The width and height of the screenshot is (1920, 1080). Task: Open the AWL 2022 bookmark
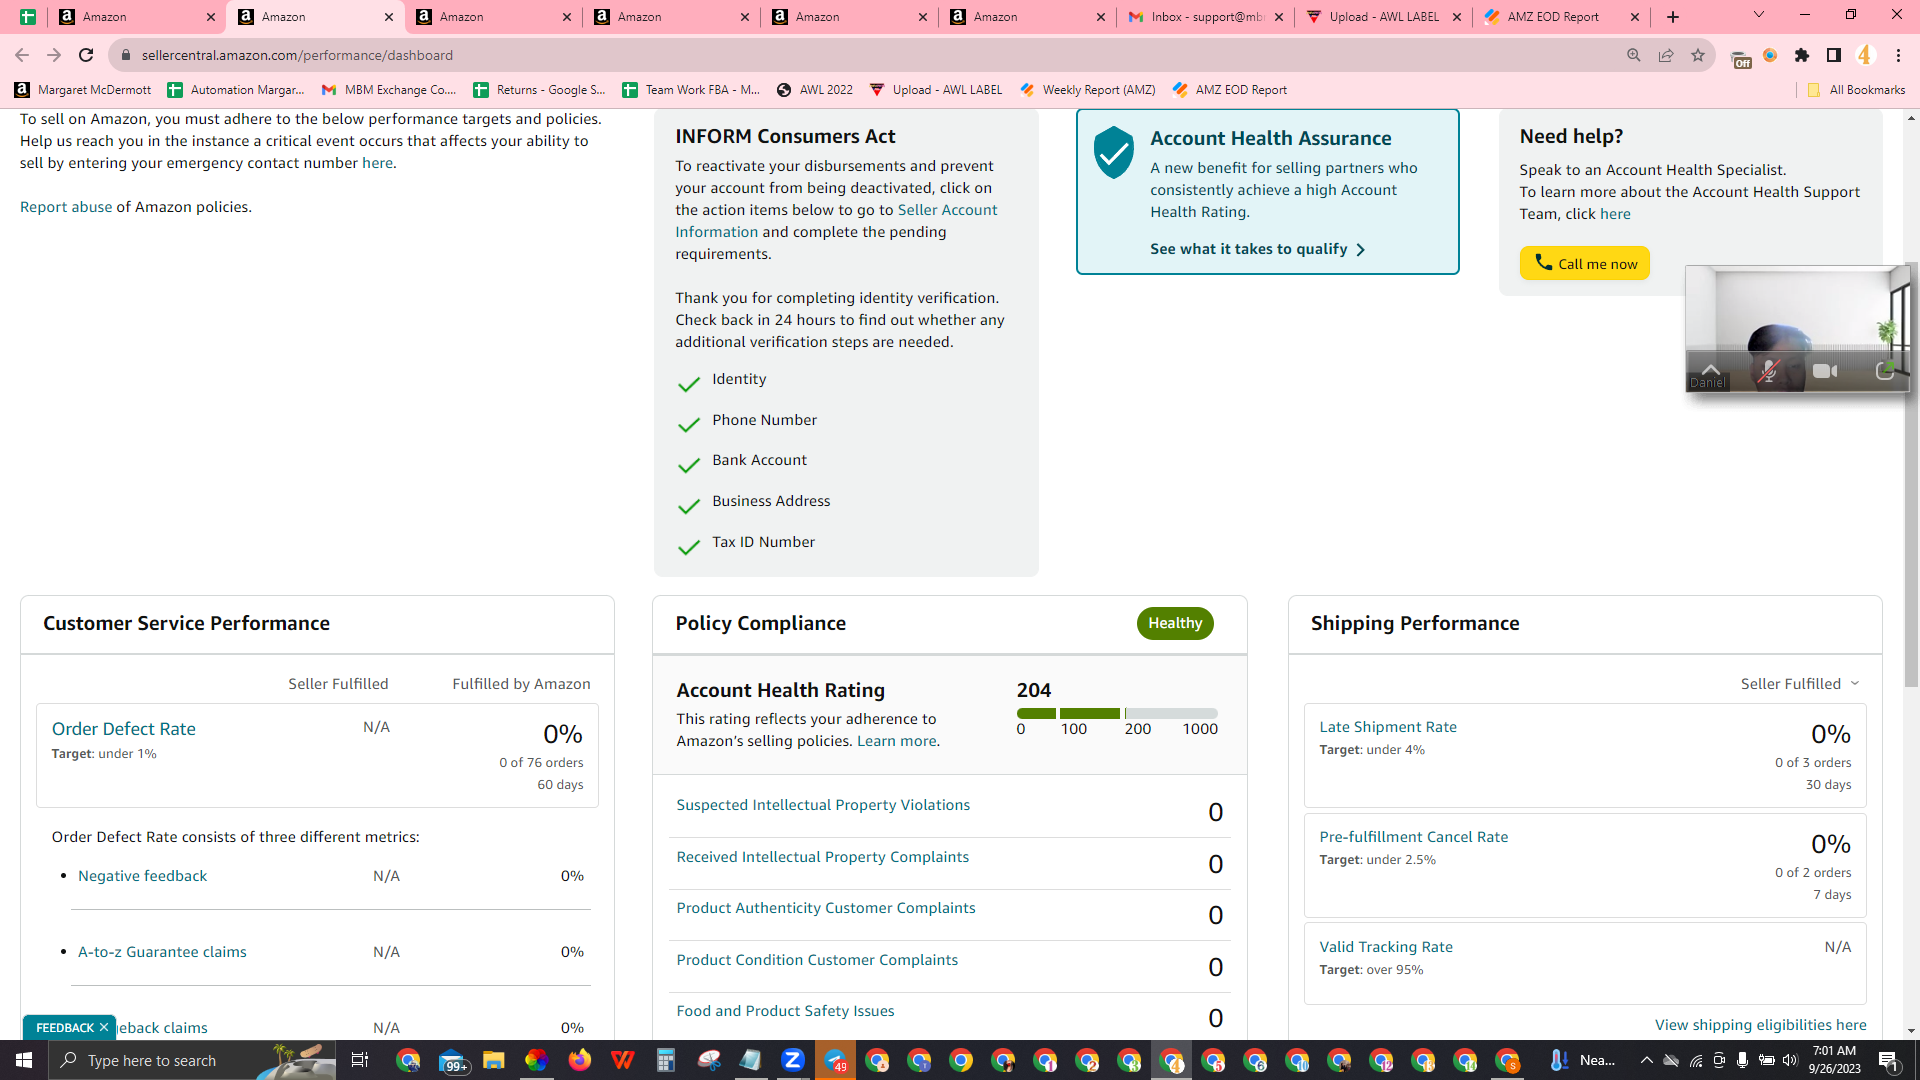814,90
